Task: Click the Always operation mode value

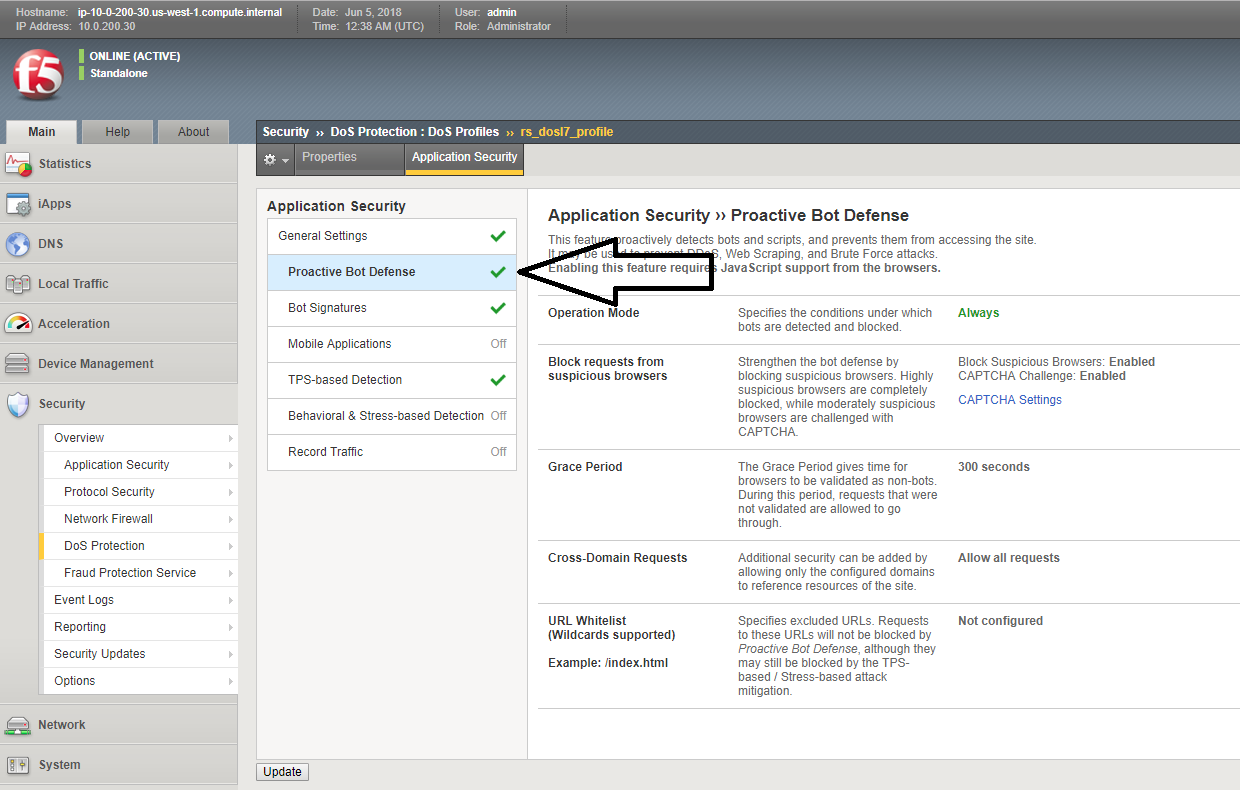Action: 979,313
